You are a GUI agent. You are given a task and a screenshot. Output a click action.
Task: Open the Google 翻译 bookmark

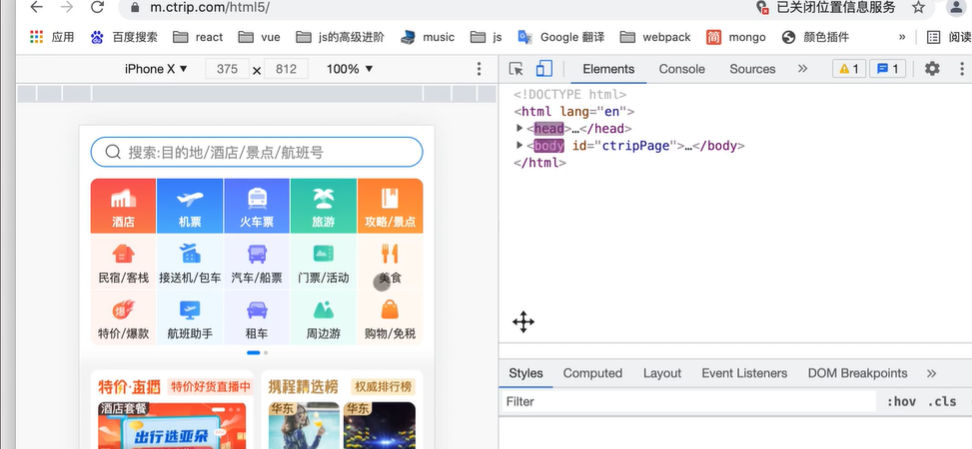(561, 37)
